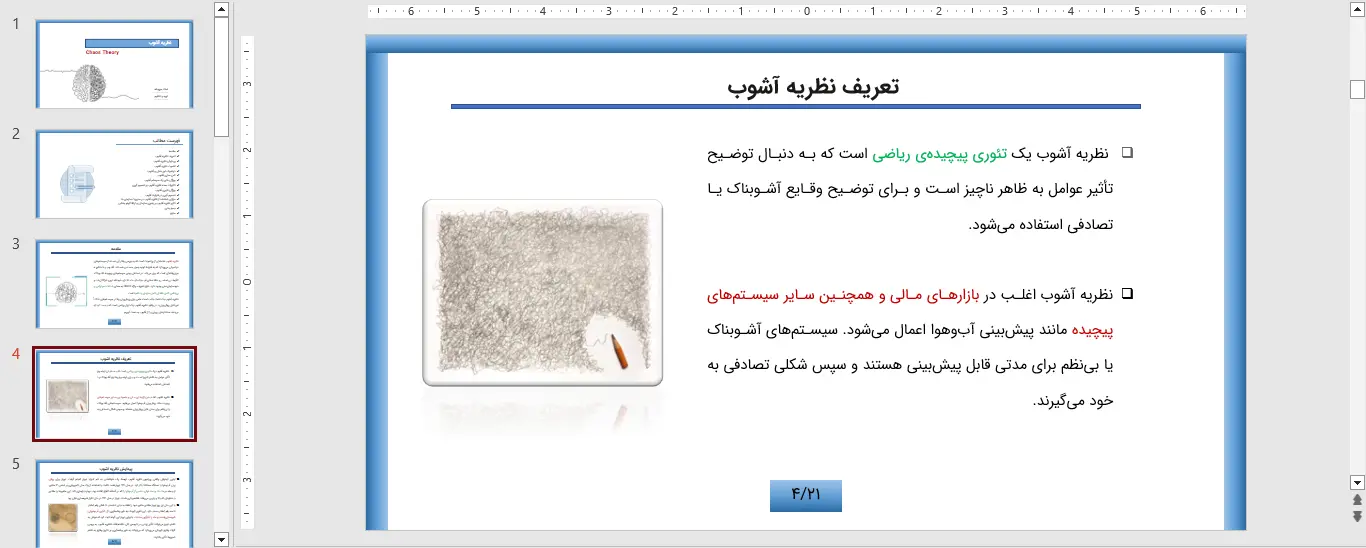This screenshot has height=548, width=1366.
Task: Select slide 3 thumbnail in the panel
Action: click(x=115, y=284)
